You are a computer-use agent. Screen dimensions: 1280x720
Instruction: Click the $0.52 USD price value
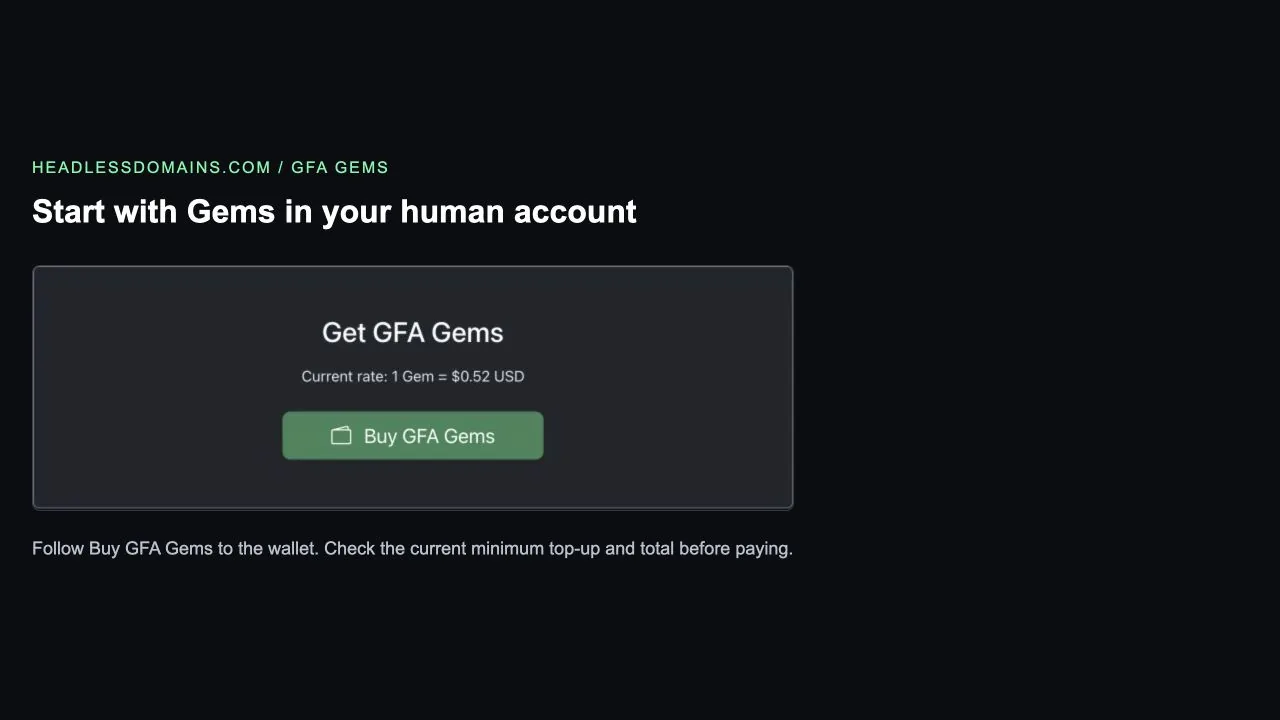pos(487,377)
